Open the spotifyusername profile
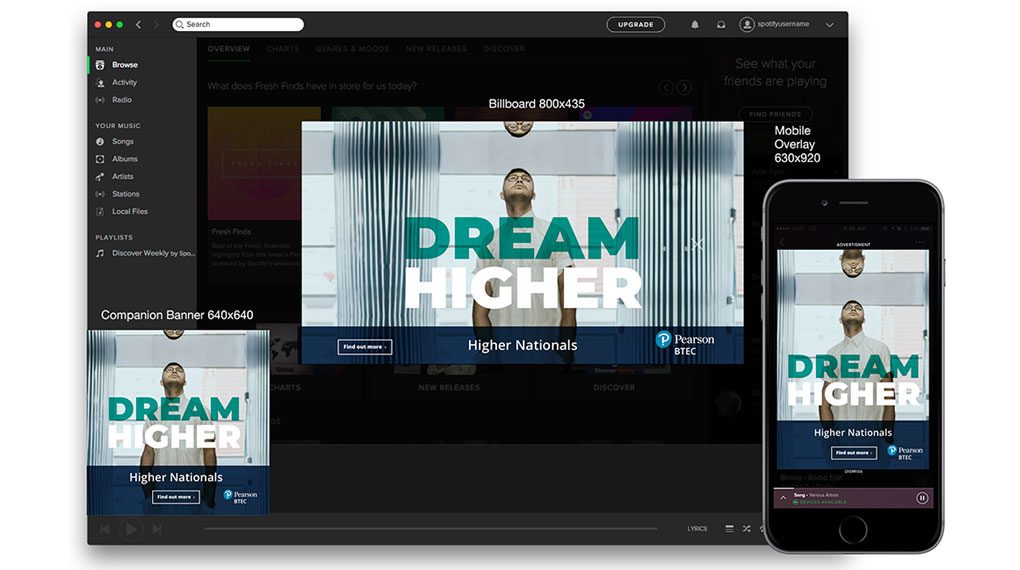 pyautogui.click(x=775, y=25)
